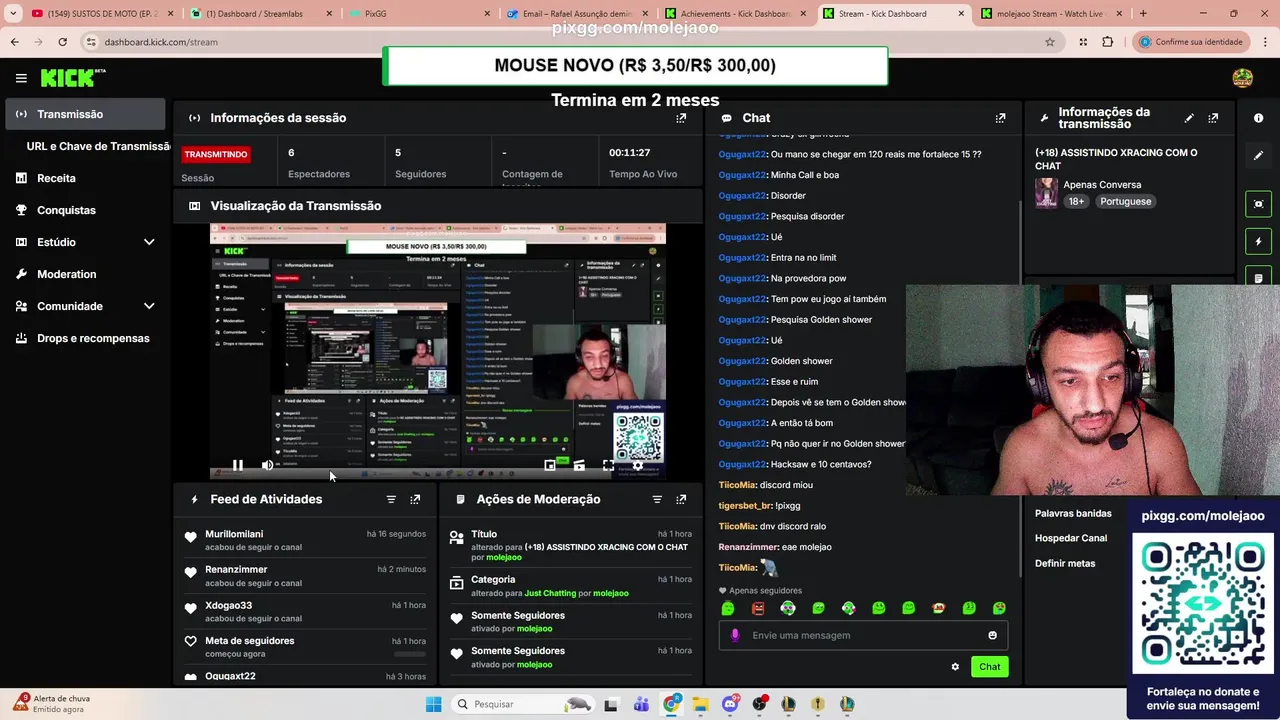Open Just Chatting category link
1280x720 pixels.
tap(550, 593)
